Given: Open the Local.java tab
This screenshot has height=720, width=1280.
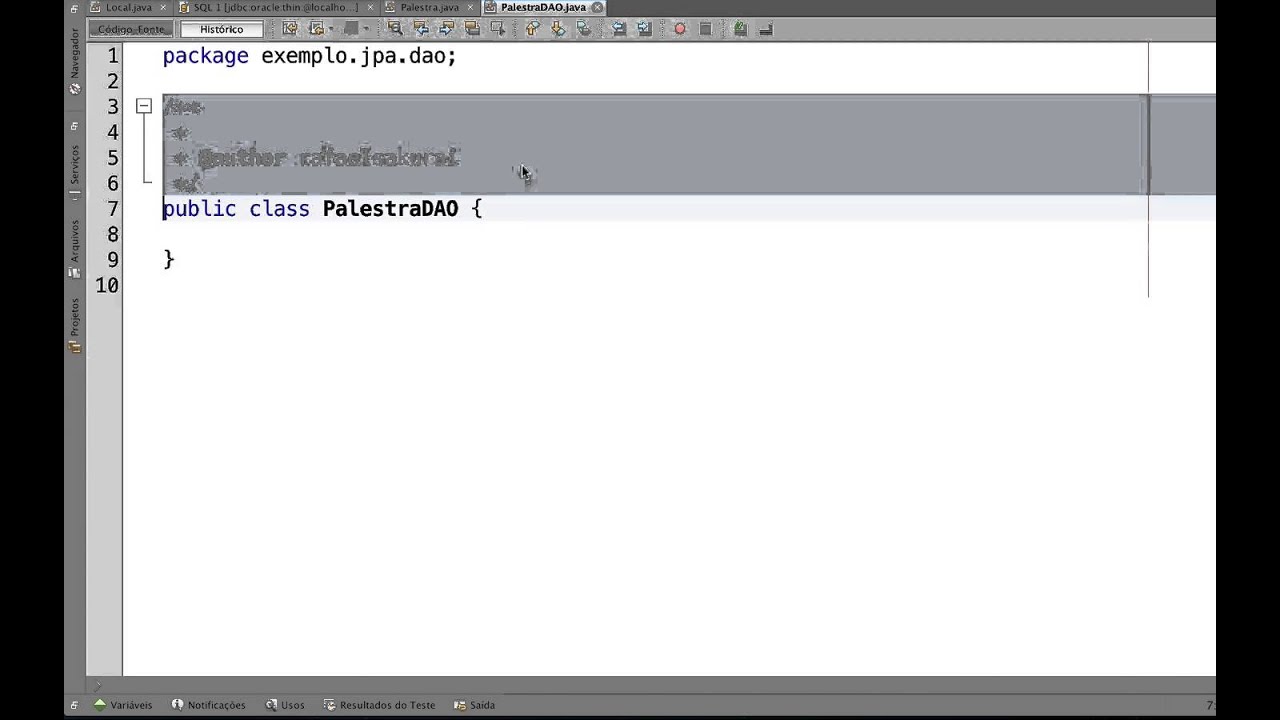Looking at the screenshot, I should click(129, 7).
